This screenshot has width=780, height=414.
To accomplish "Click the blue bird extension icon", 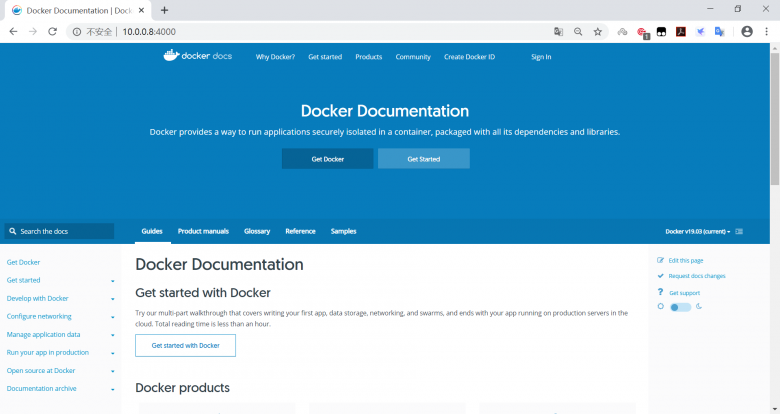I will 700,32.
